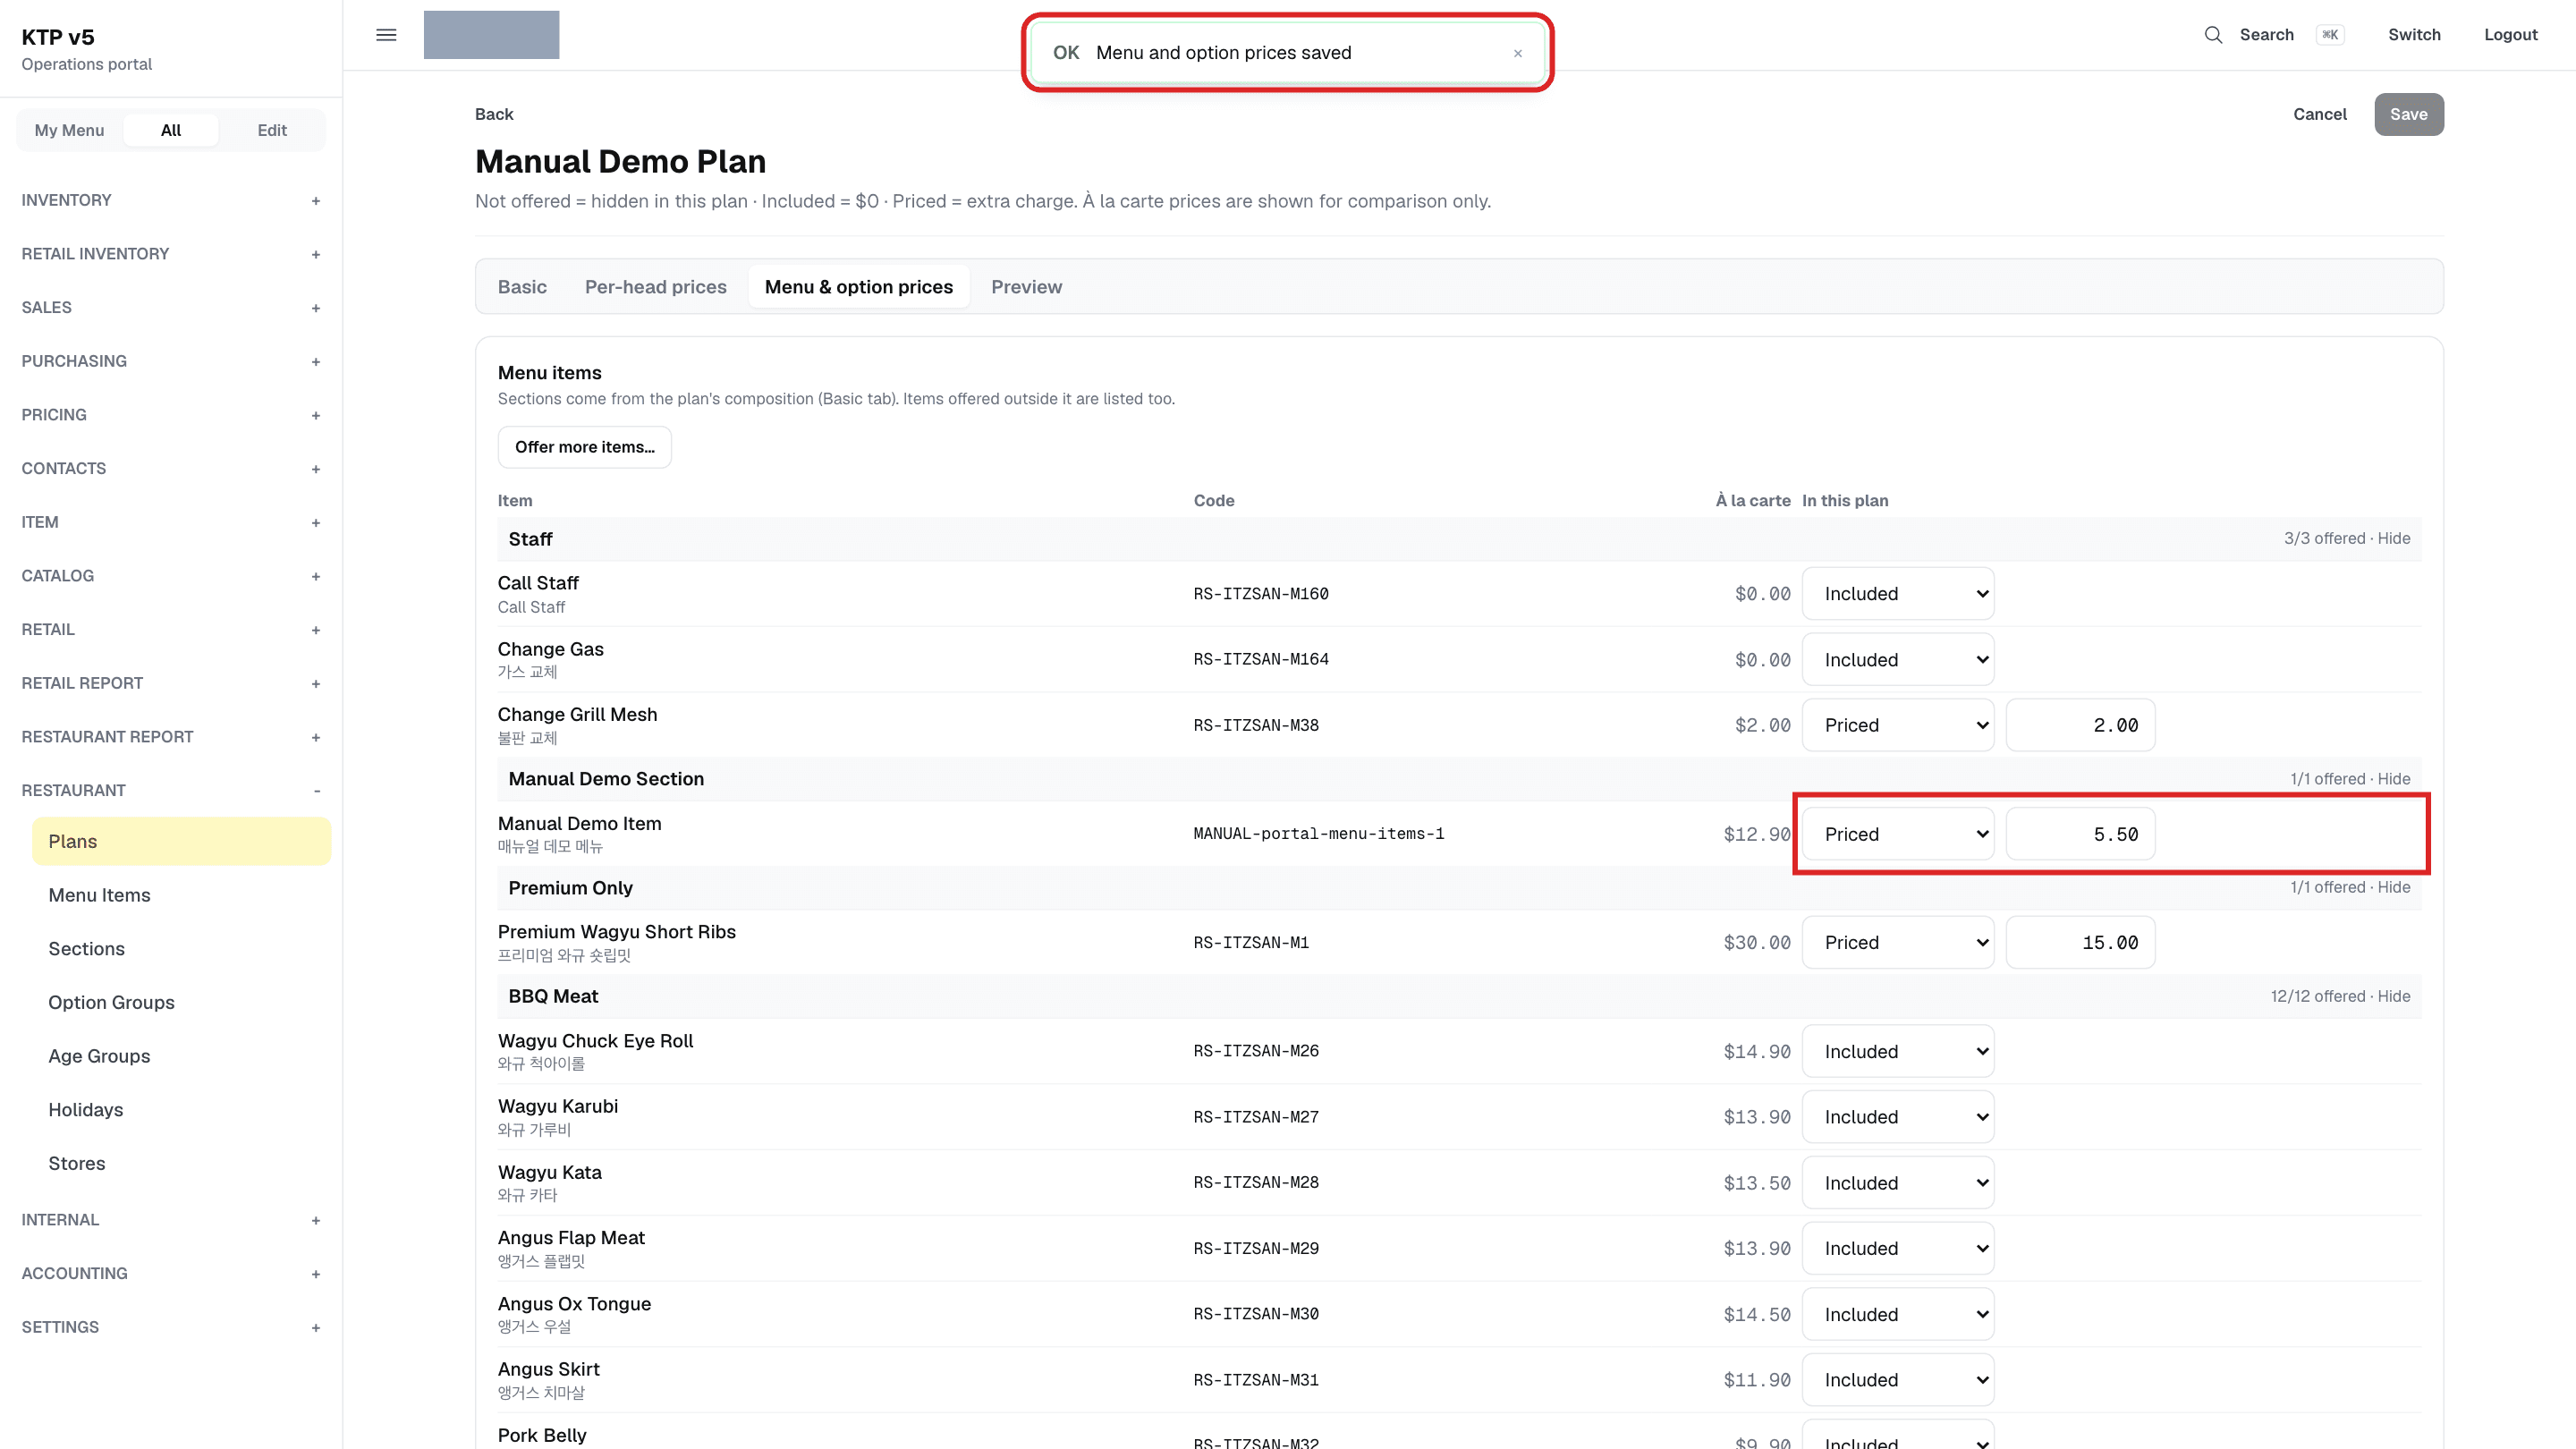The width and height of the screenshot is (2576, 1449).
Task: Expand the RETAIL INVENTORY sidebar group
Action: (171, 254)
